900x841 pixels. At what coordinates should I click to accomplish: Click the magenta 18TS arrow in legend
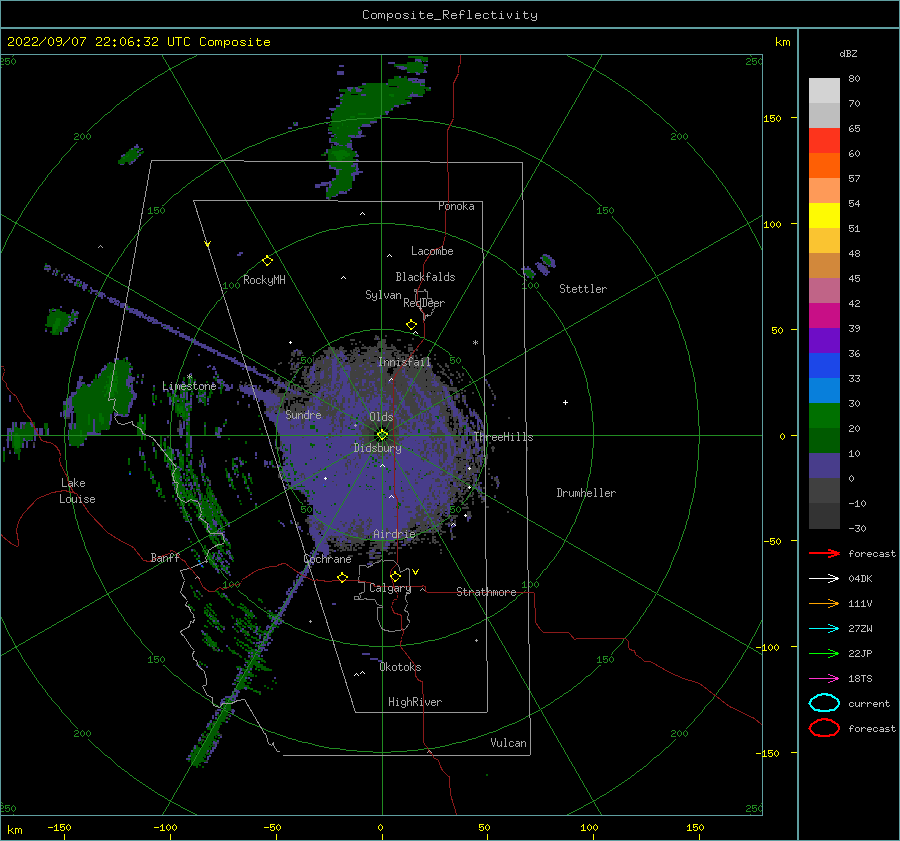[824, 679]
